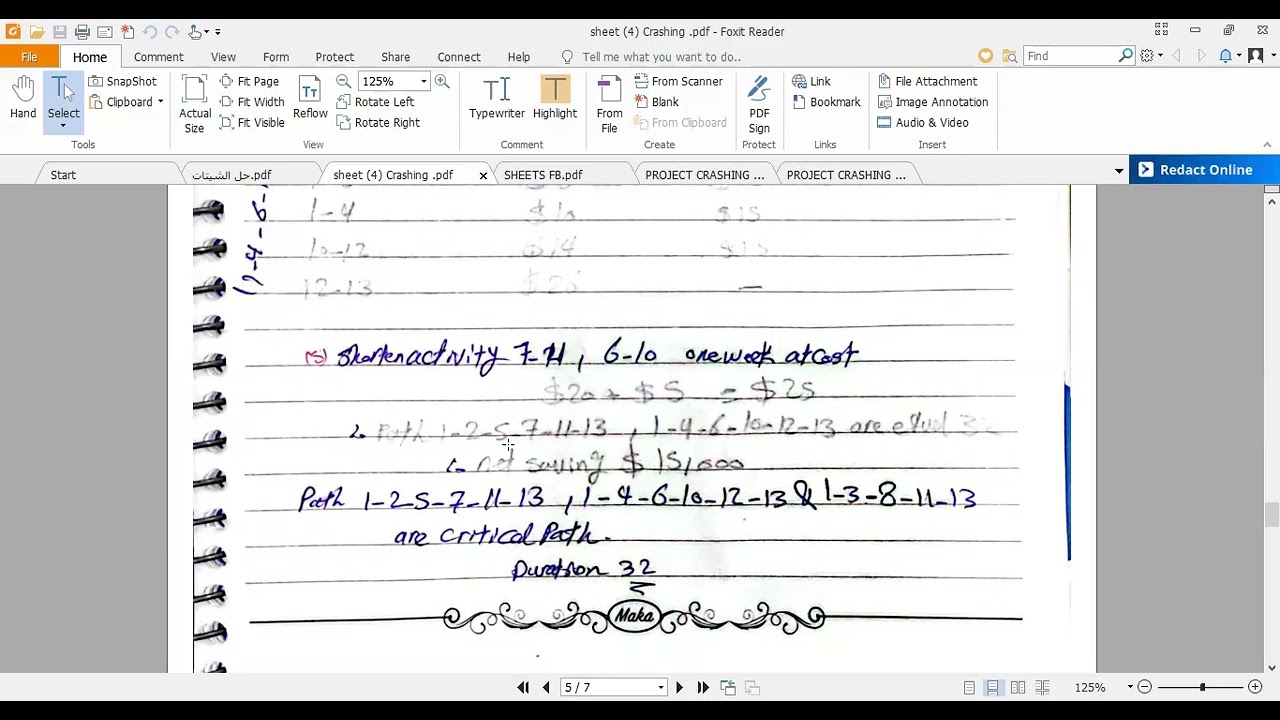1280x720 pixels.
Task: Apply Fit Visible view
Action: click(251, 123)
